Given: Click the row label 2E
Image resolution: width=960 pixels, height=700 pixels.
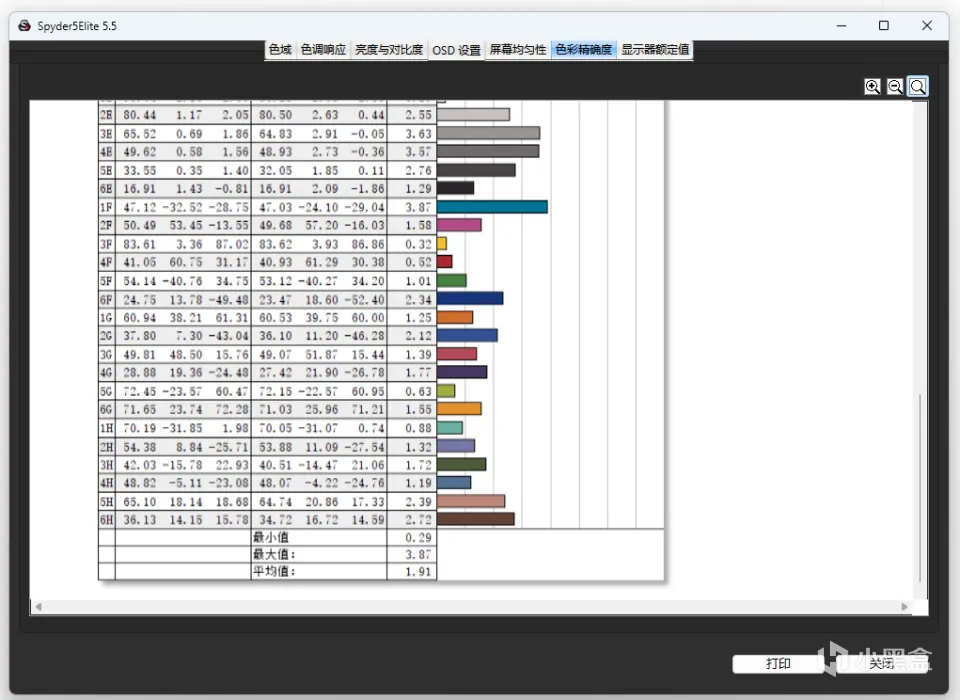Looking at the screenshot, I should click(x=107, y=115).
